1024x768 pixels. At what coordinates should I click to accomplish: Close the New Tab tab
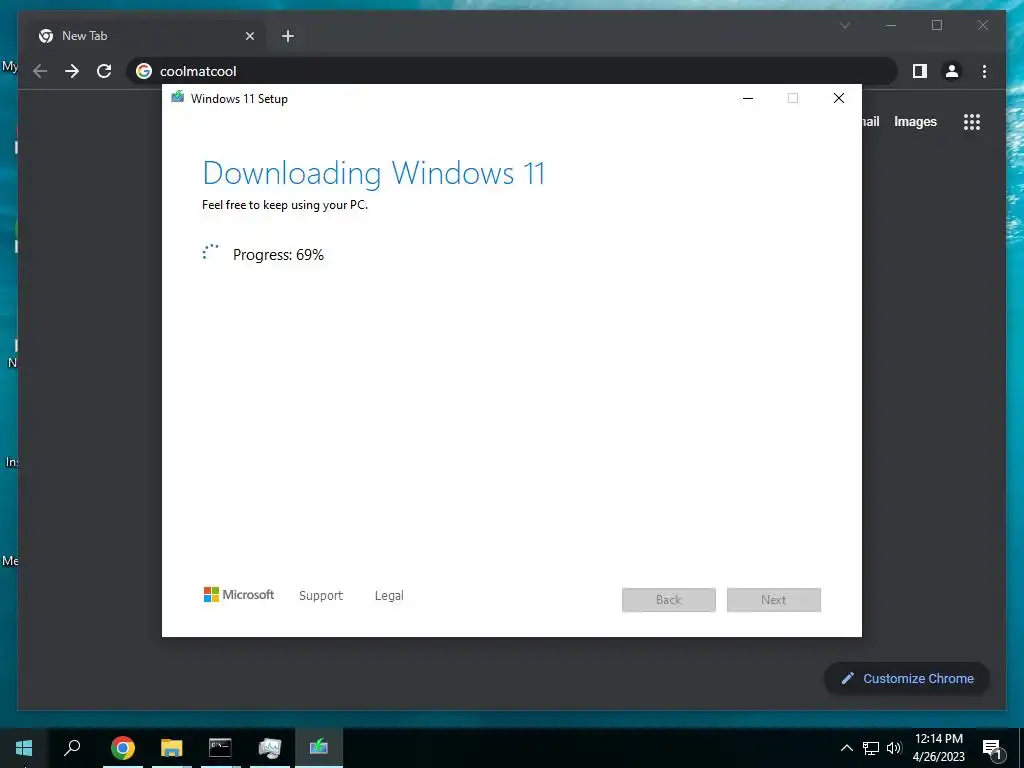point(249,36)
